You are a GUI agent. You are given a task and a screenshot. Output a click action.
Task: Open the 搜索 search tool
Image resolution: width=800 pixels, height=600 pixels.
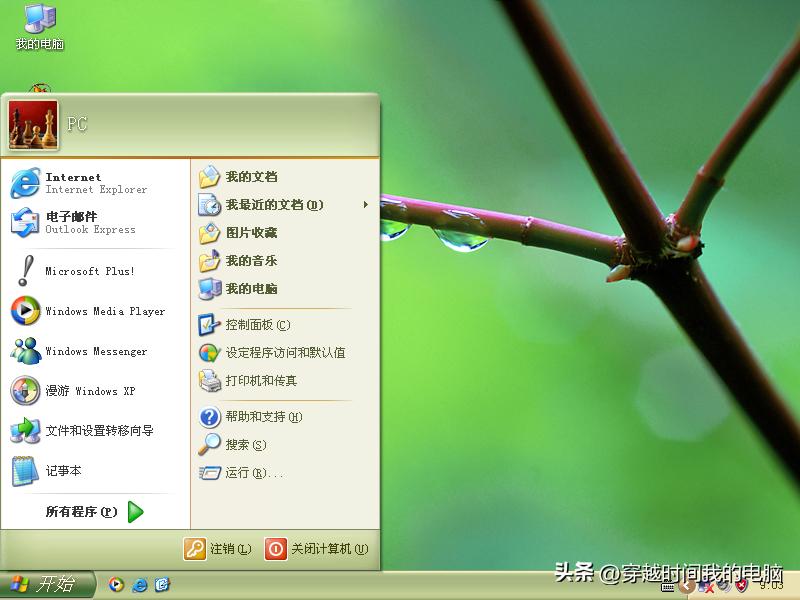(x=237, y=444)
